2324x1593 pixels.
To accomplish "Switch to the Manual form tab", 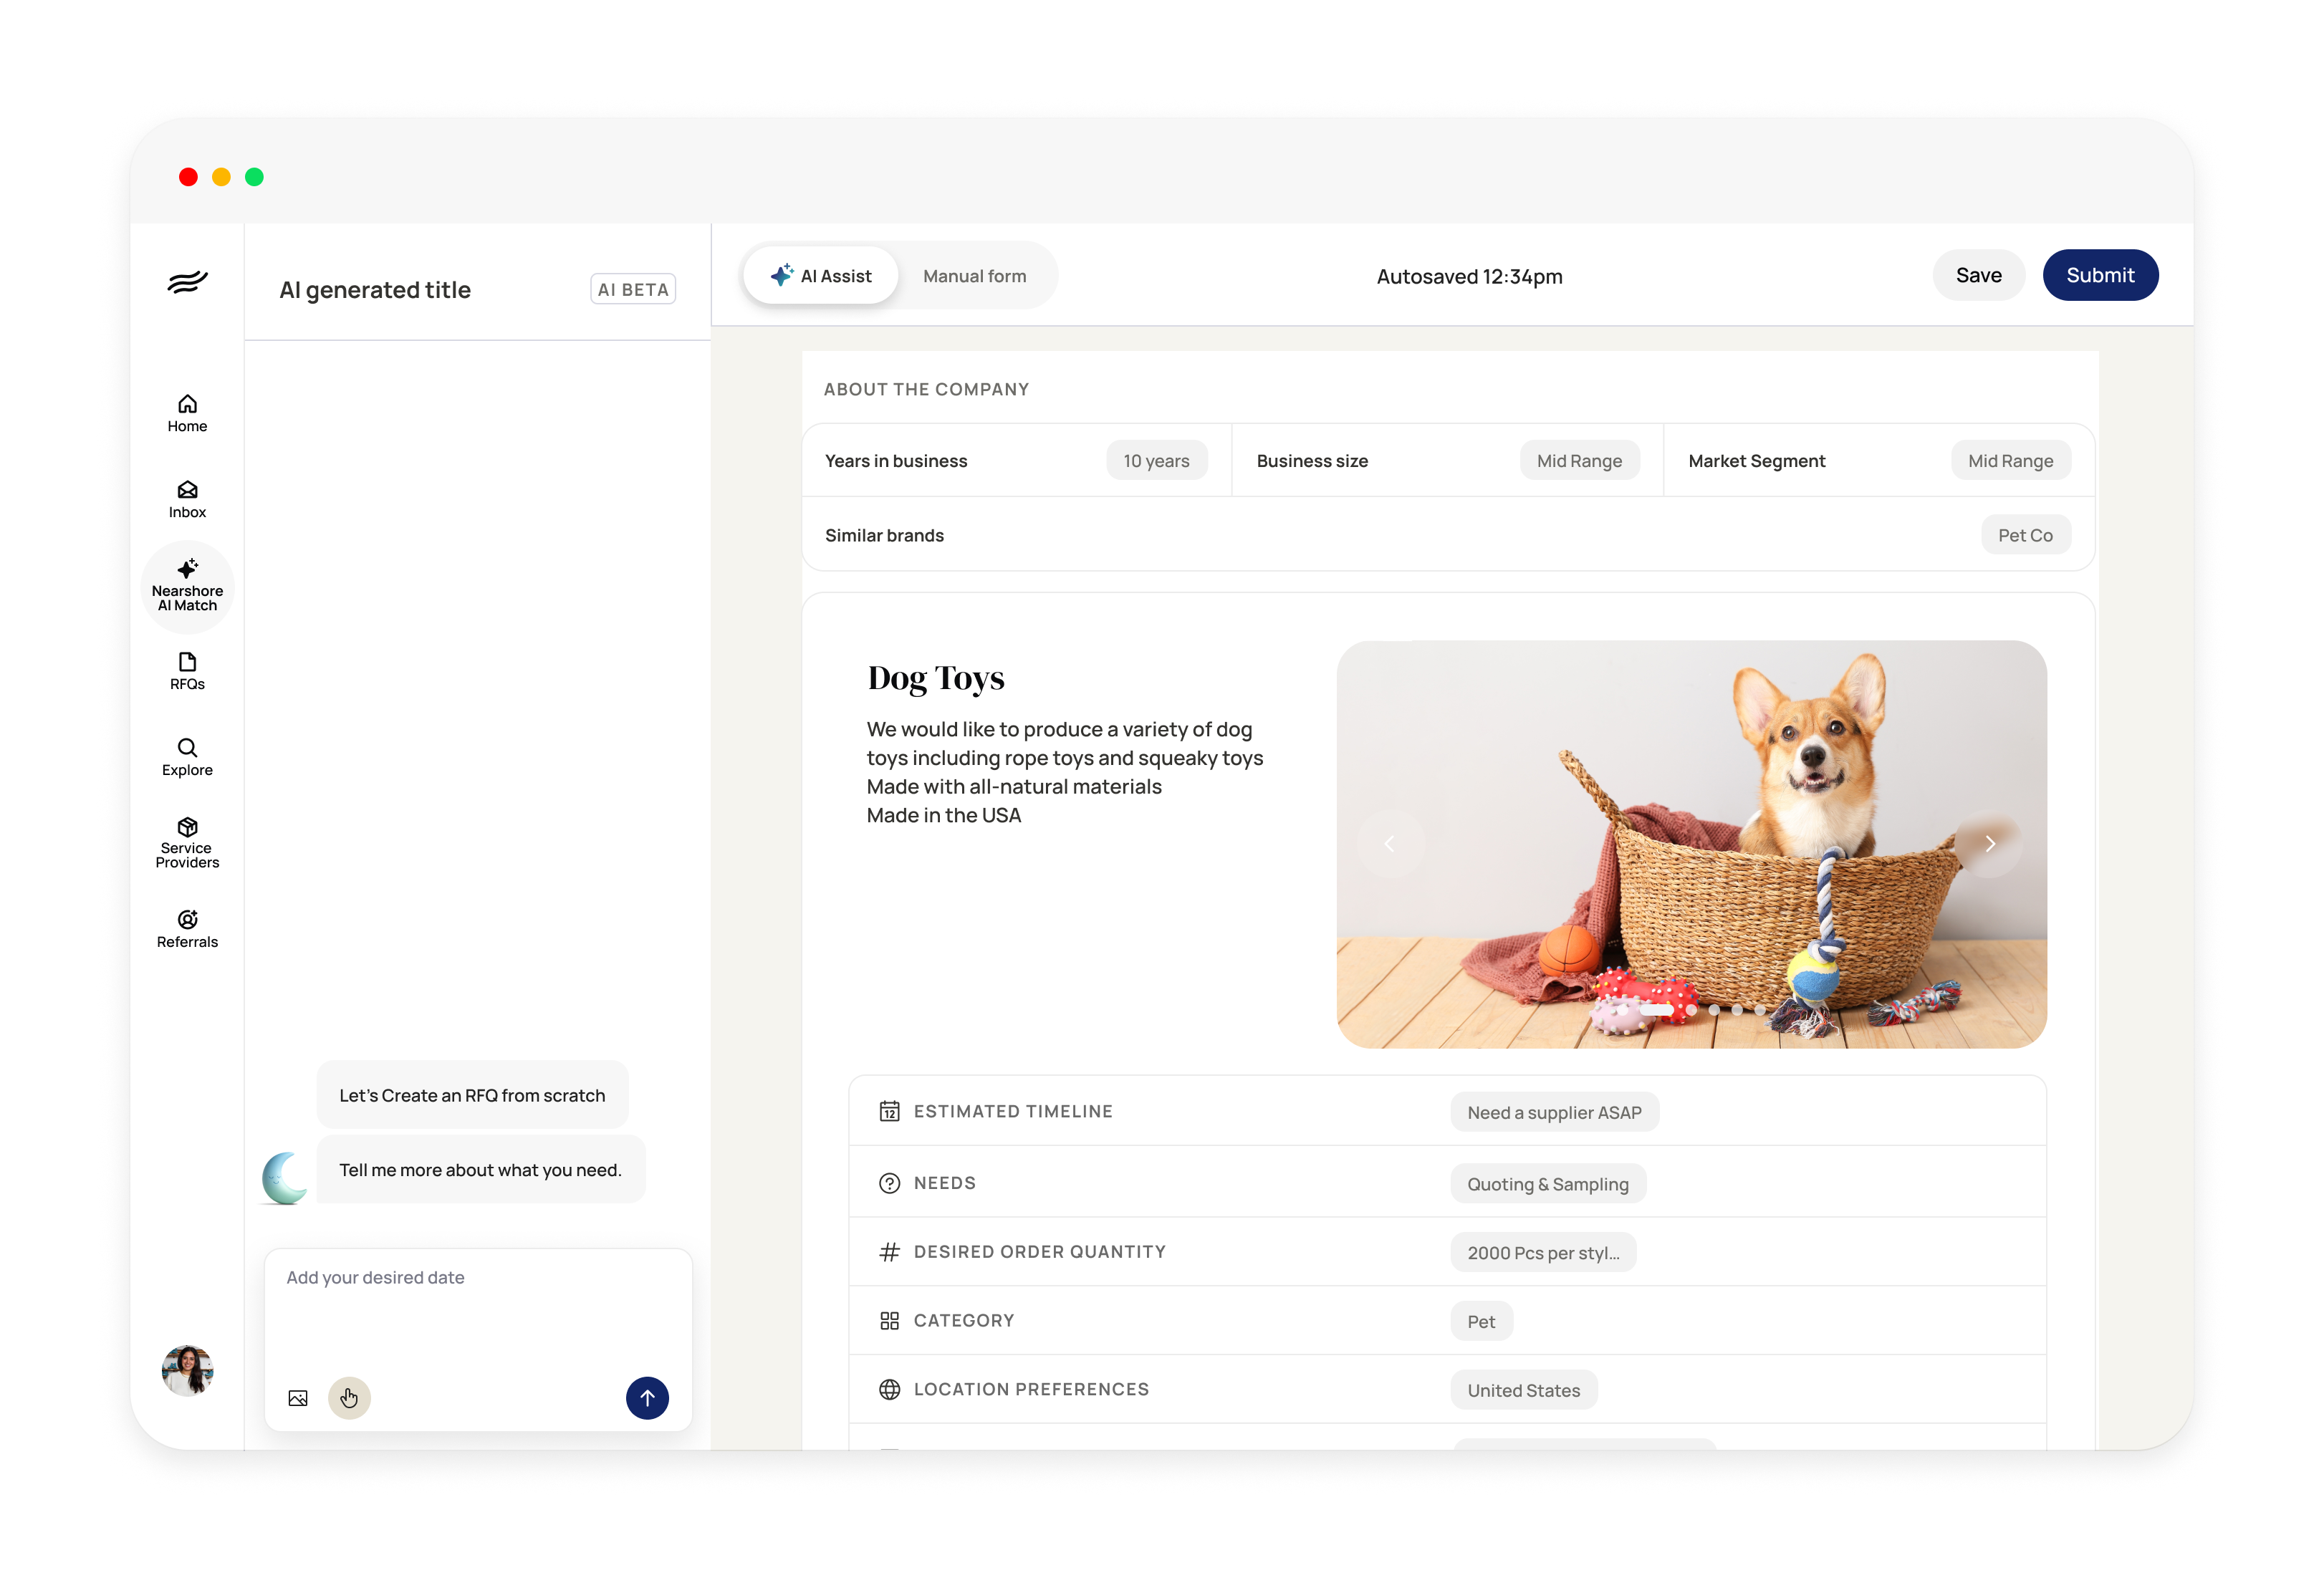I will [x=974, y=276].
